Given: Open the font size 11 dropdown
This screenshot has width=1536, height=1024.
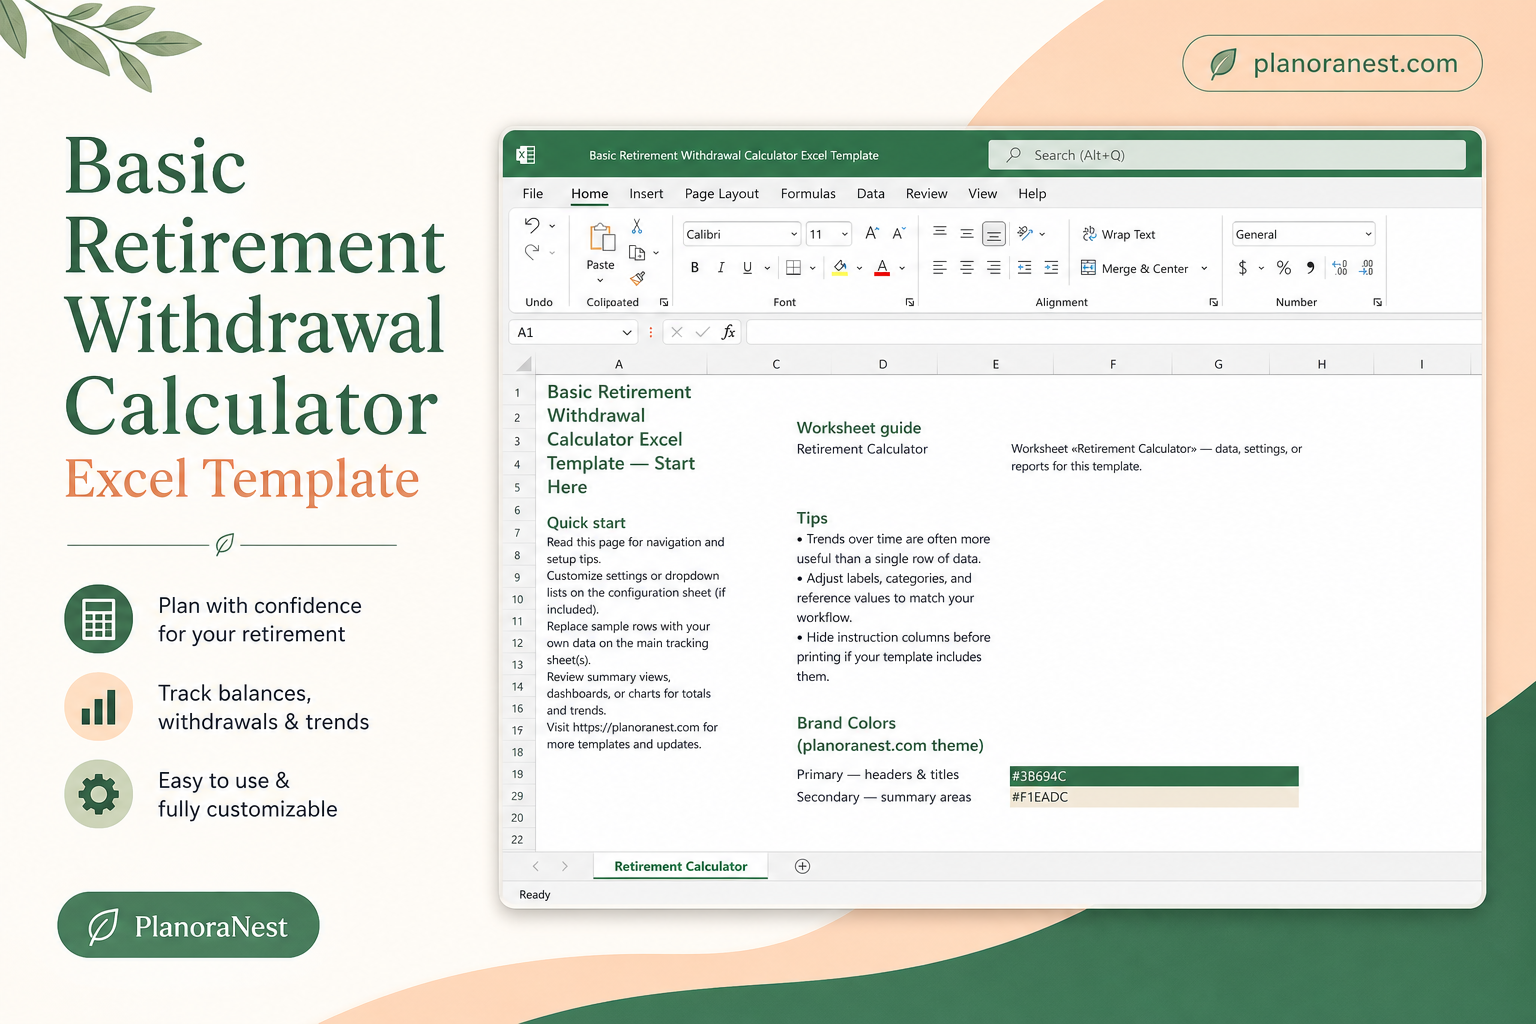Looking at the screenshot, I should pyautogui.click(x=845, y=234).
